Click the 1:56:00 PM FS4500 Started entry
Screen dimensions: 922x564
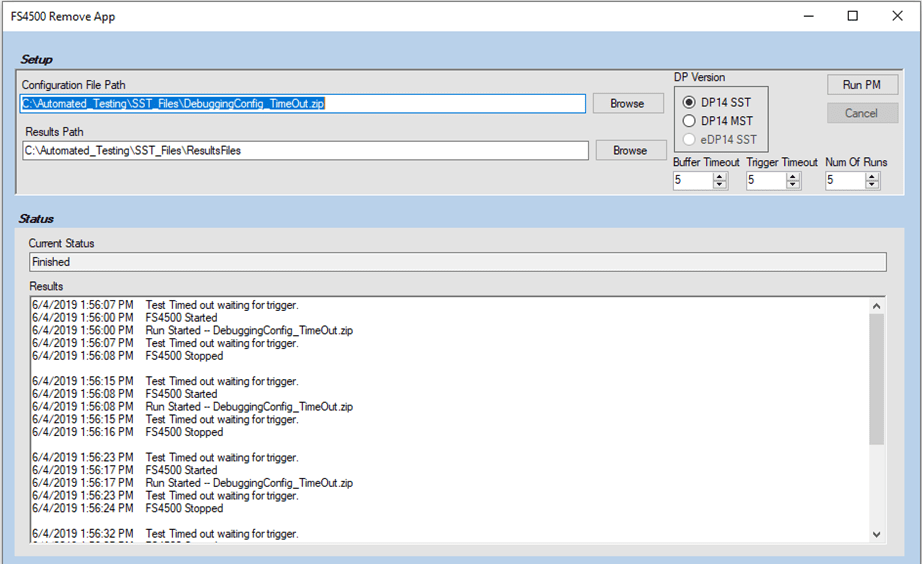coord(125,318)
